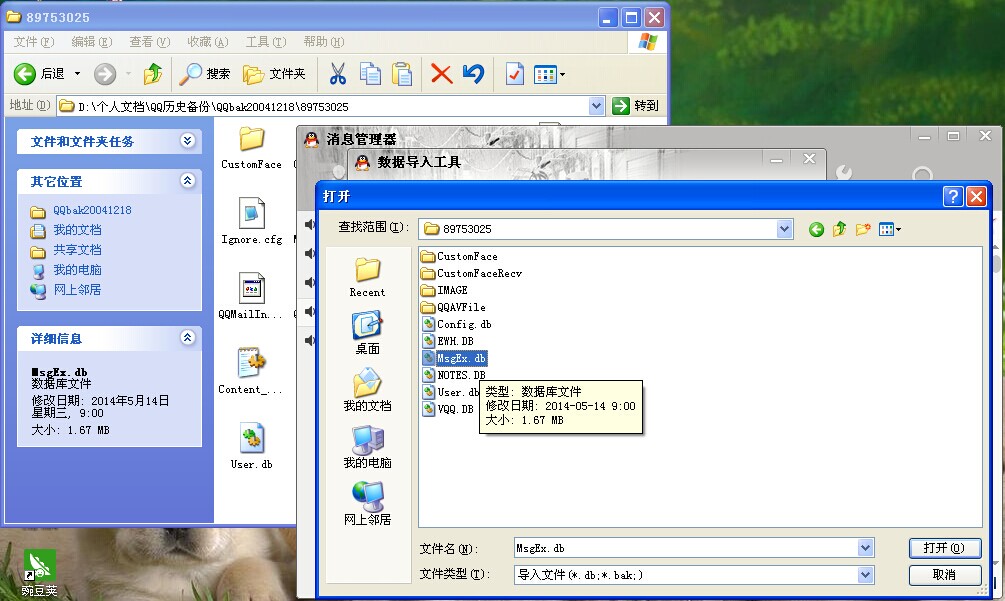This screenshot has height=601, width=1005.
Task: Click the 打开 button in dialog
Action: (945, 548)
